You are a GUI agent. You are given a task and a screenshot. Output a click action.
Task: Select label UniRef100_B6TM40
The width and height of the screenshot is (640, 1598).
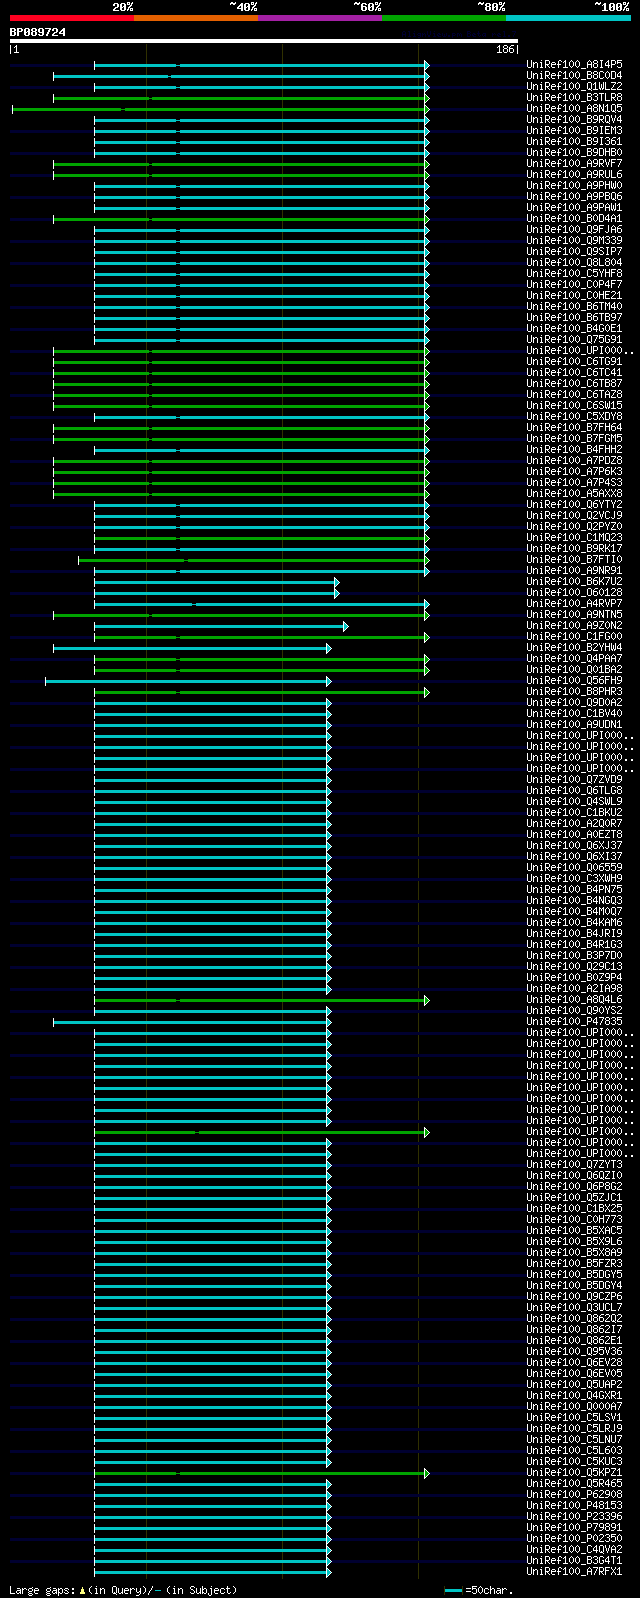pos(574,306)
